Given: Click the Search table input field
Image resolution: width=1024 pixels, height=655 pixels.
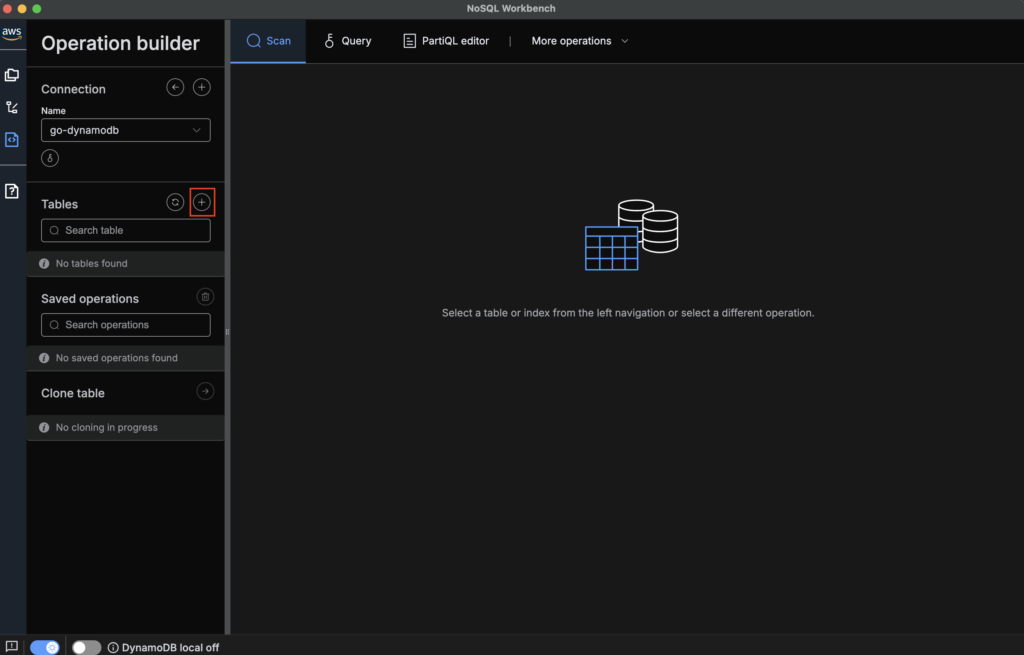Looking at the screenshot, I should pos(126,230).
